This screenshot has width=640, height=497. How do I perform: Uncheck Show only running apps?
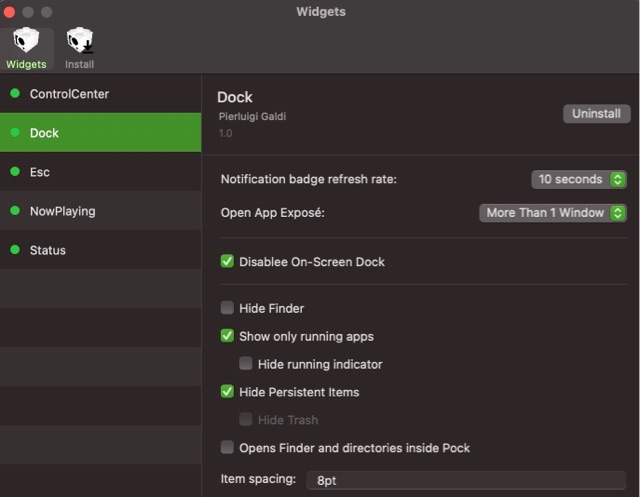click(228, 336)
